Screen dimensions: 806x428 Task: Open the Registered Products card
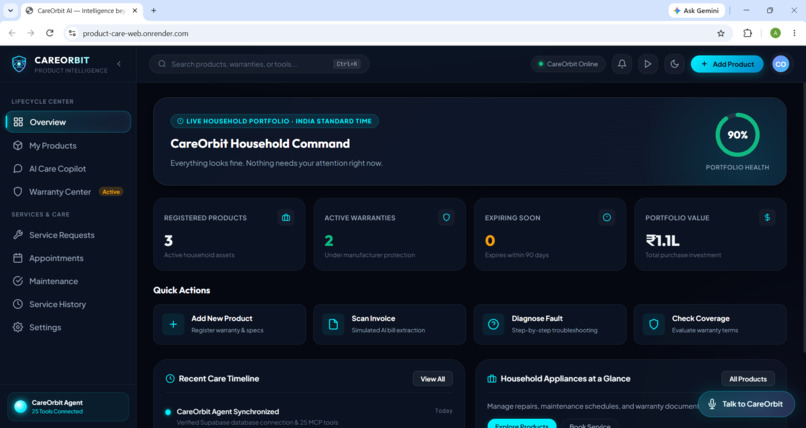(x=229, y=234)
